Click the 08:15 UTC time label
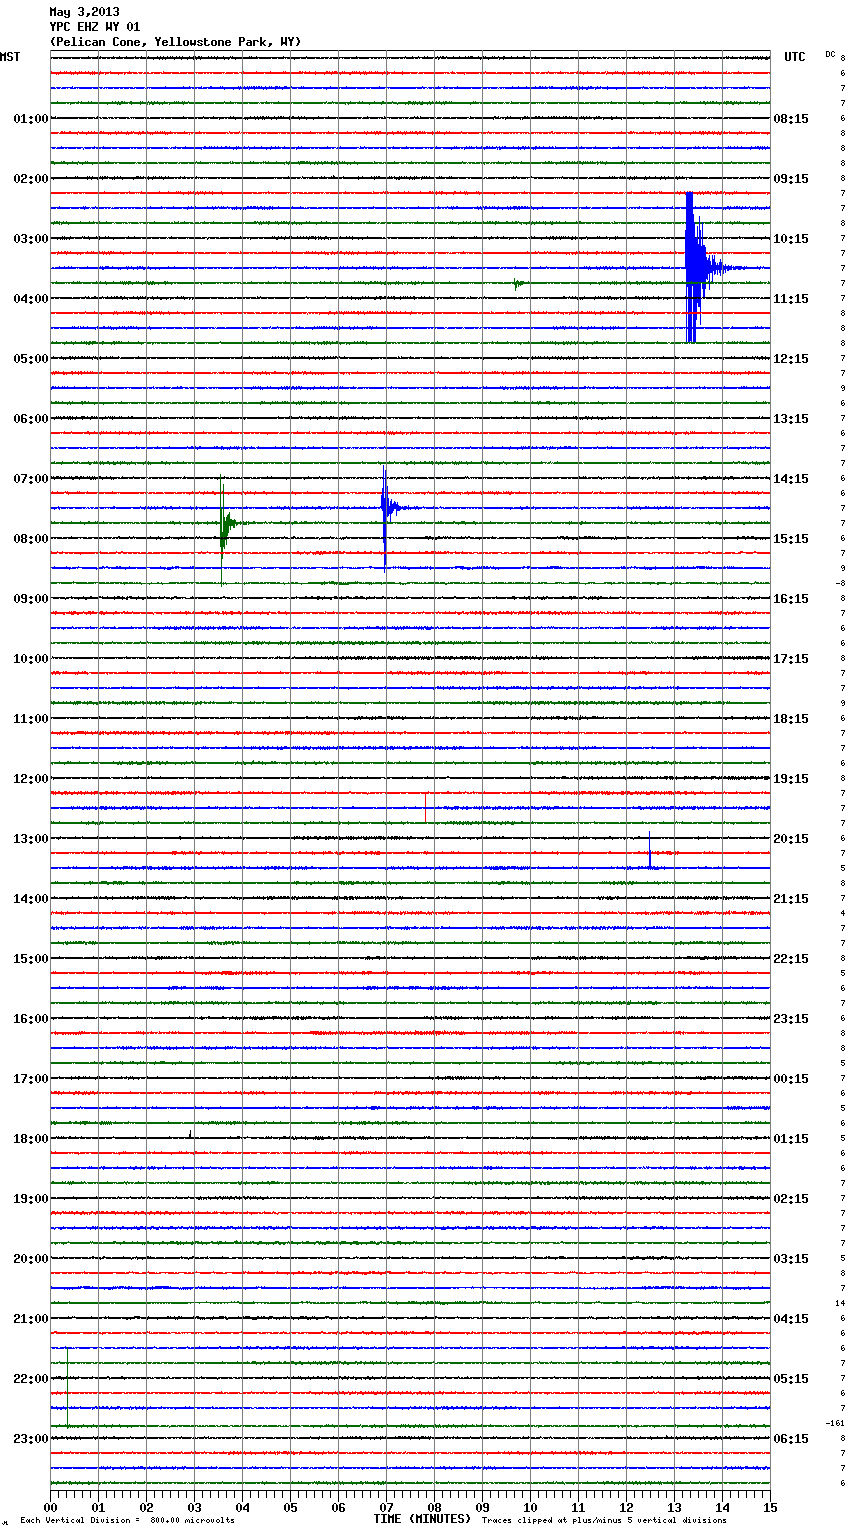The height and width of the screenshot is (1534, 850). 791,119
